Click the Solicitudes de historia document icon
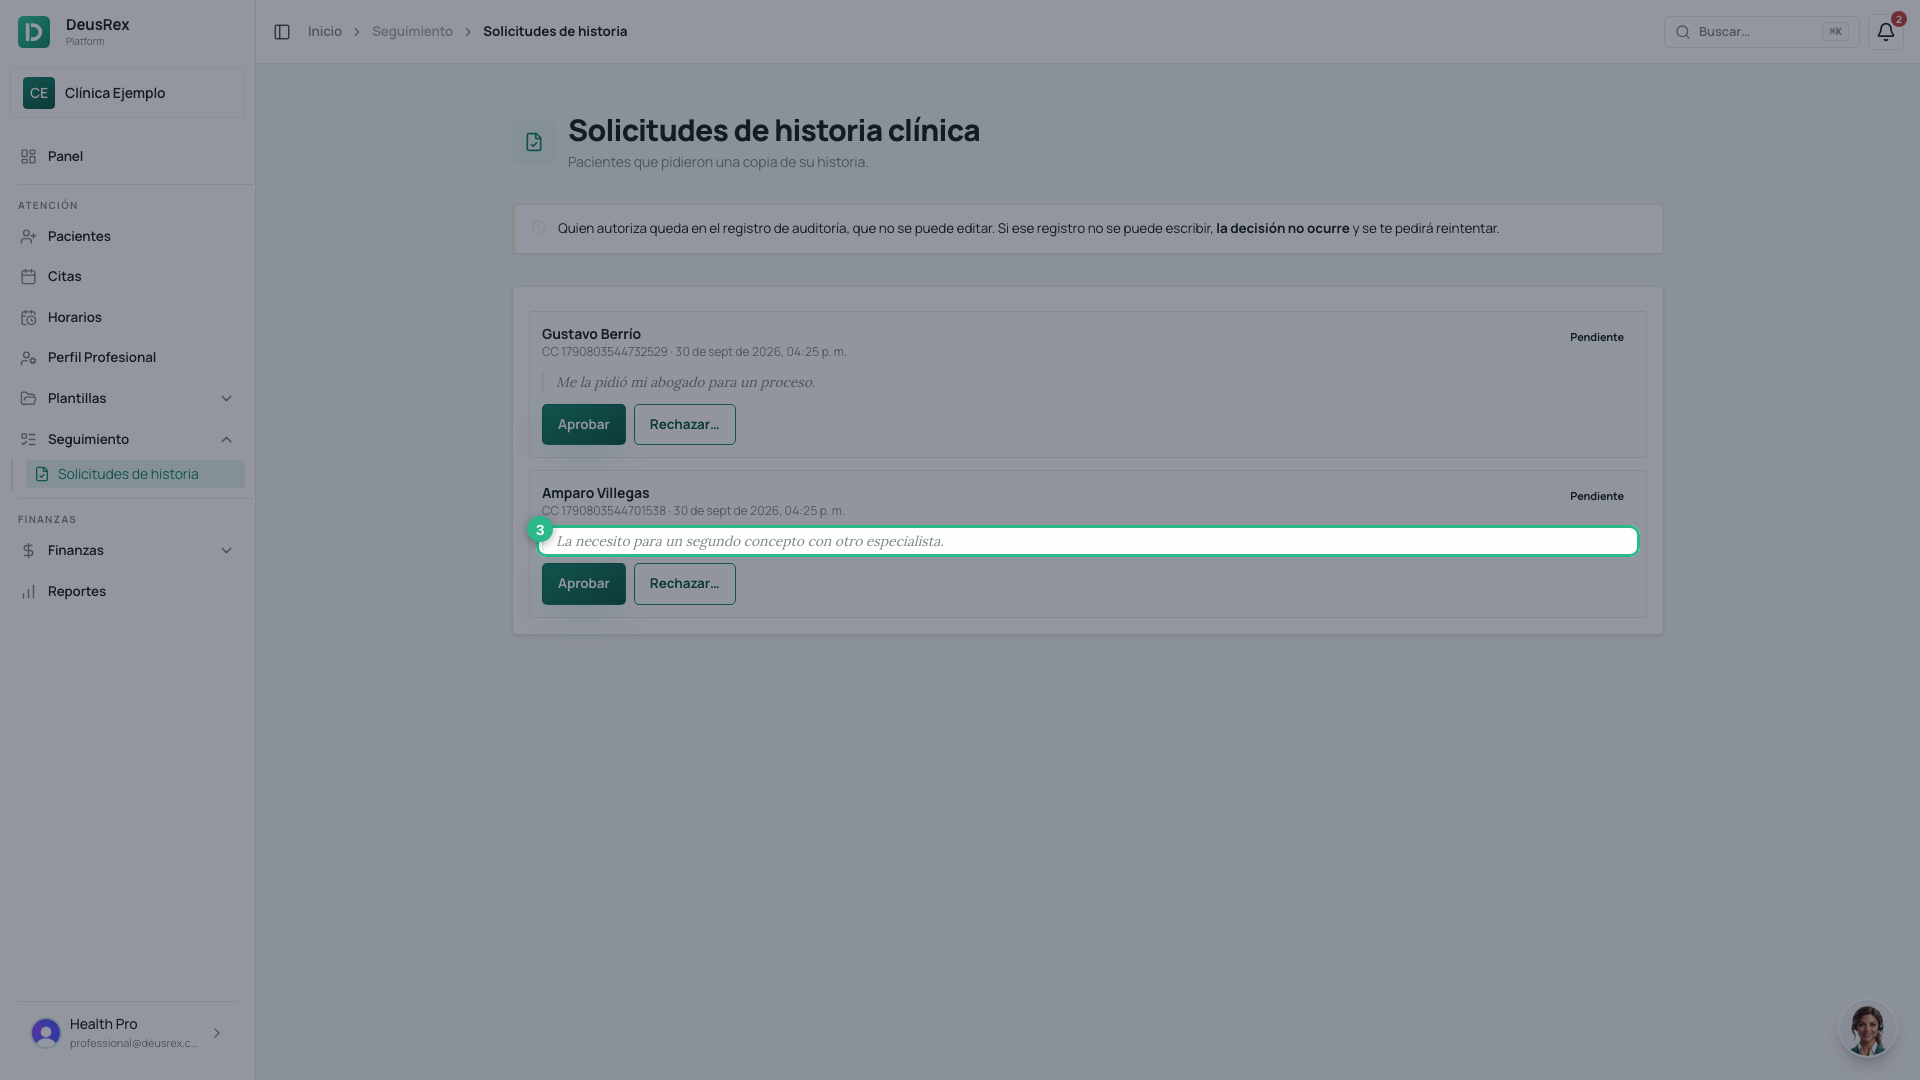The image size is (1920, 1080). (42, 475)
